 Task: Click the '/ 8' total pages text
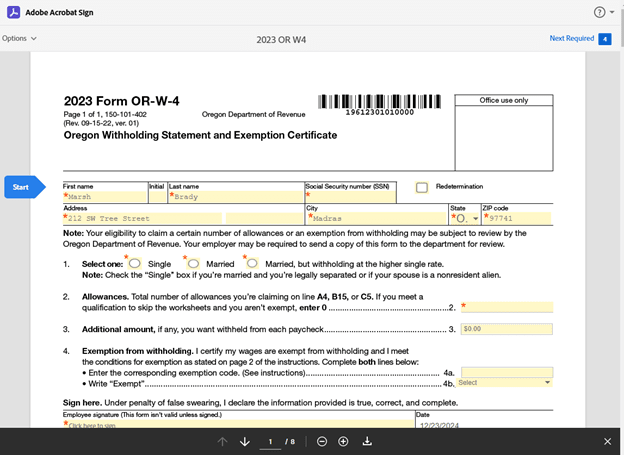coord(290,442)
